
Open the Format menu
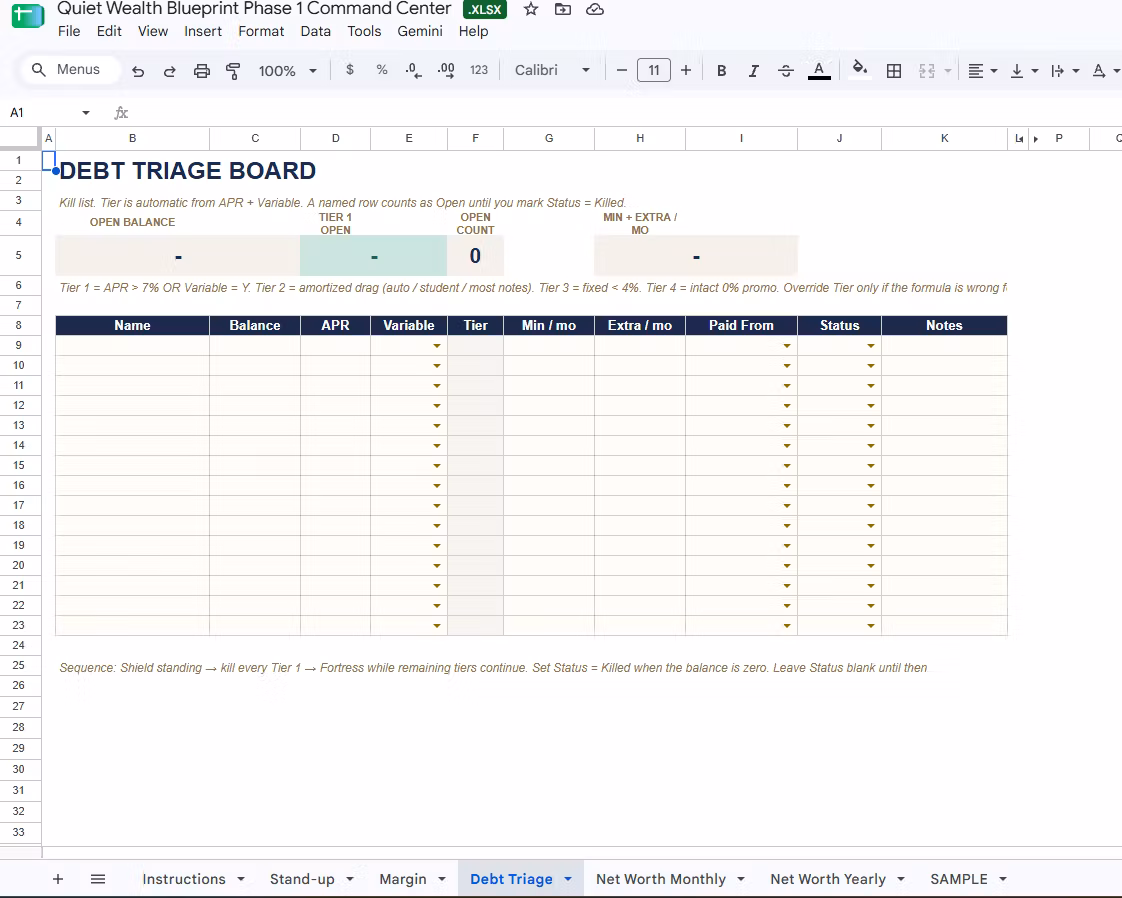[261, 31]
